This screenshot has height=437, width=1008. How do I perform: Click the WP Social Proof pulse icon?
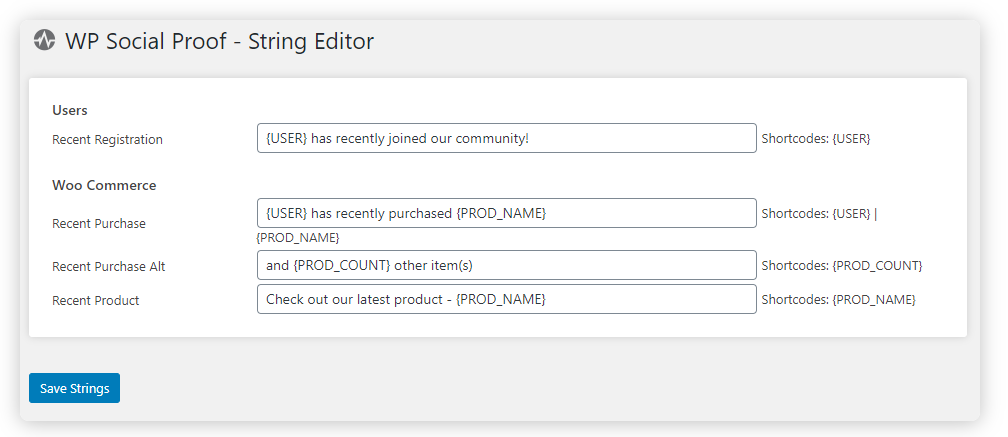click(x=44, y=40)
